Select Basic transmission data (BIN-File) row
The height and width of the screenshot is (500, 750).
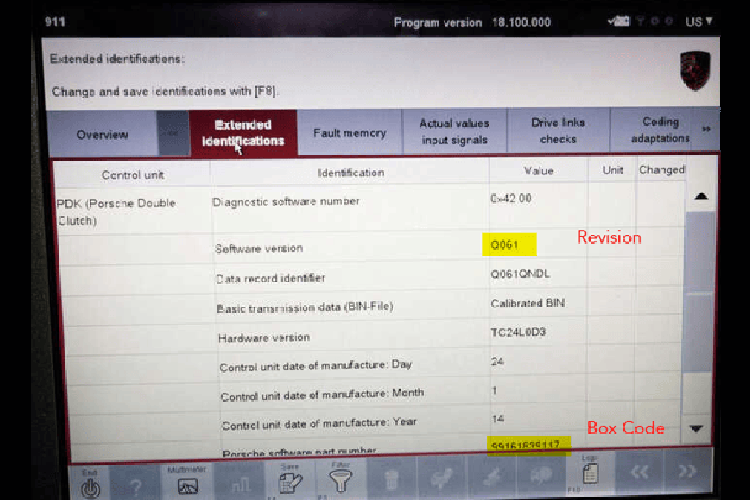pos(305,307)
